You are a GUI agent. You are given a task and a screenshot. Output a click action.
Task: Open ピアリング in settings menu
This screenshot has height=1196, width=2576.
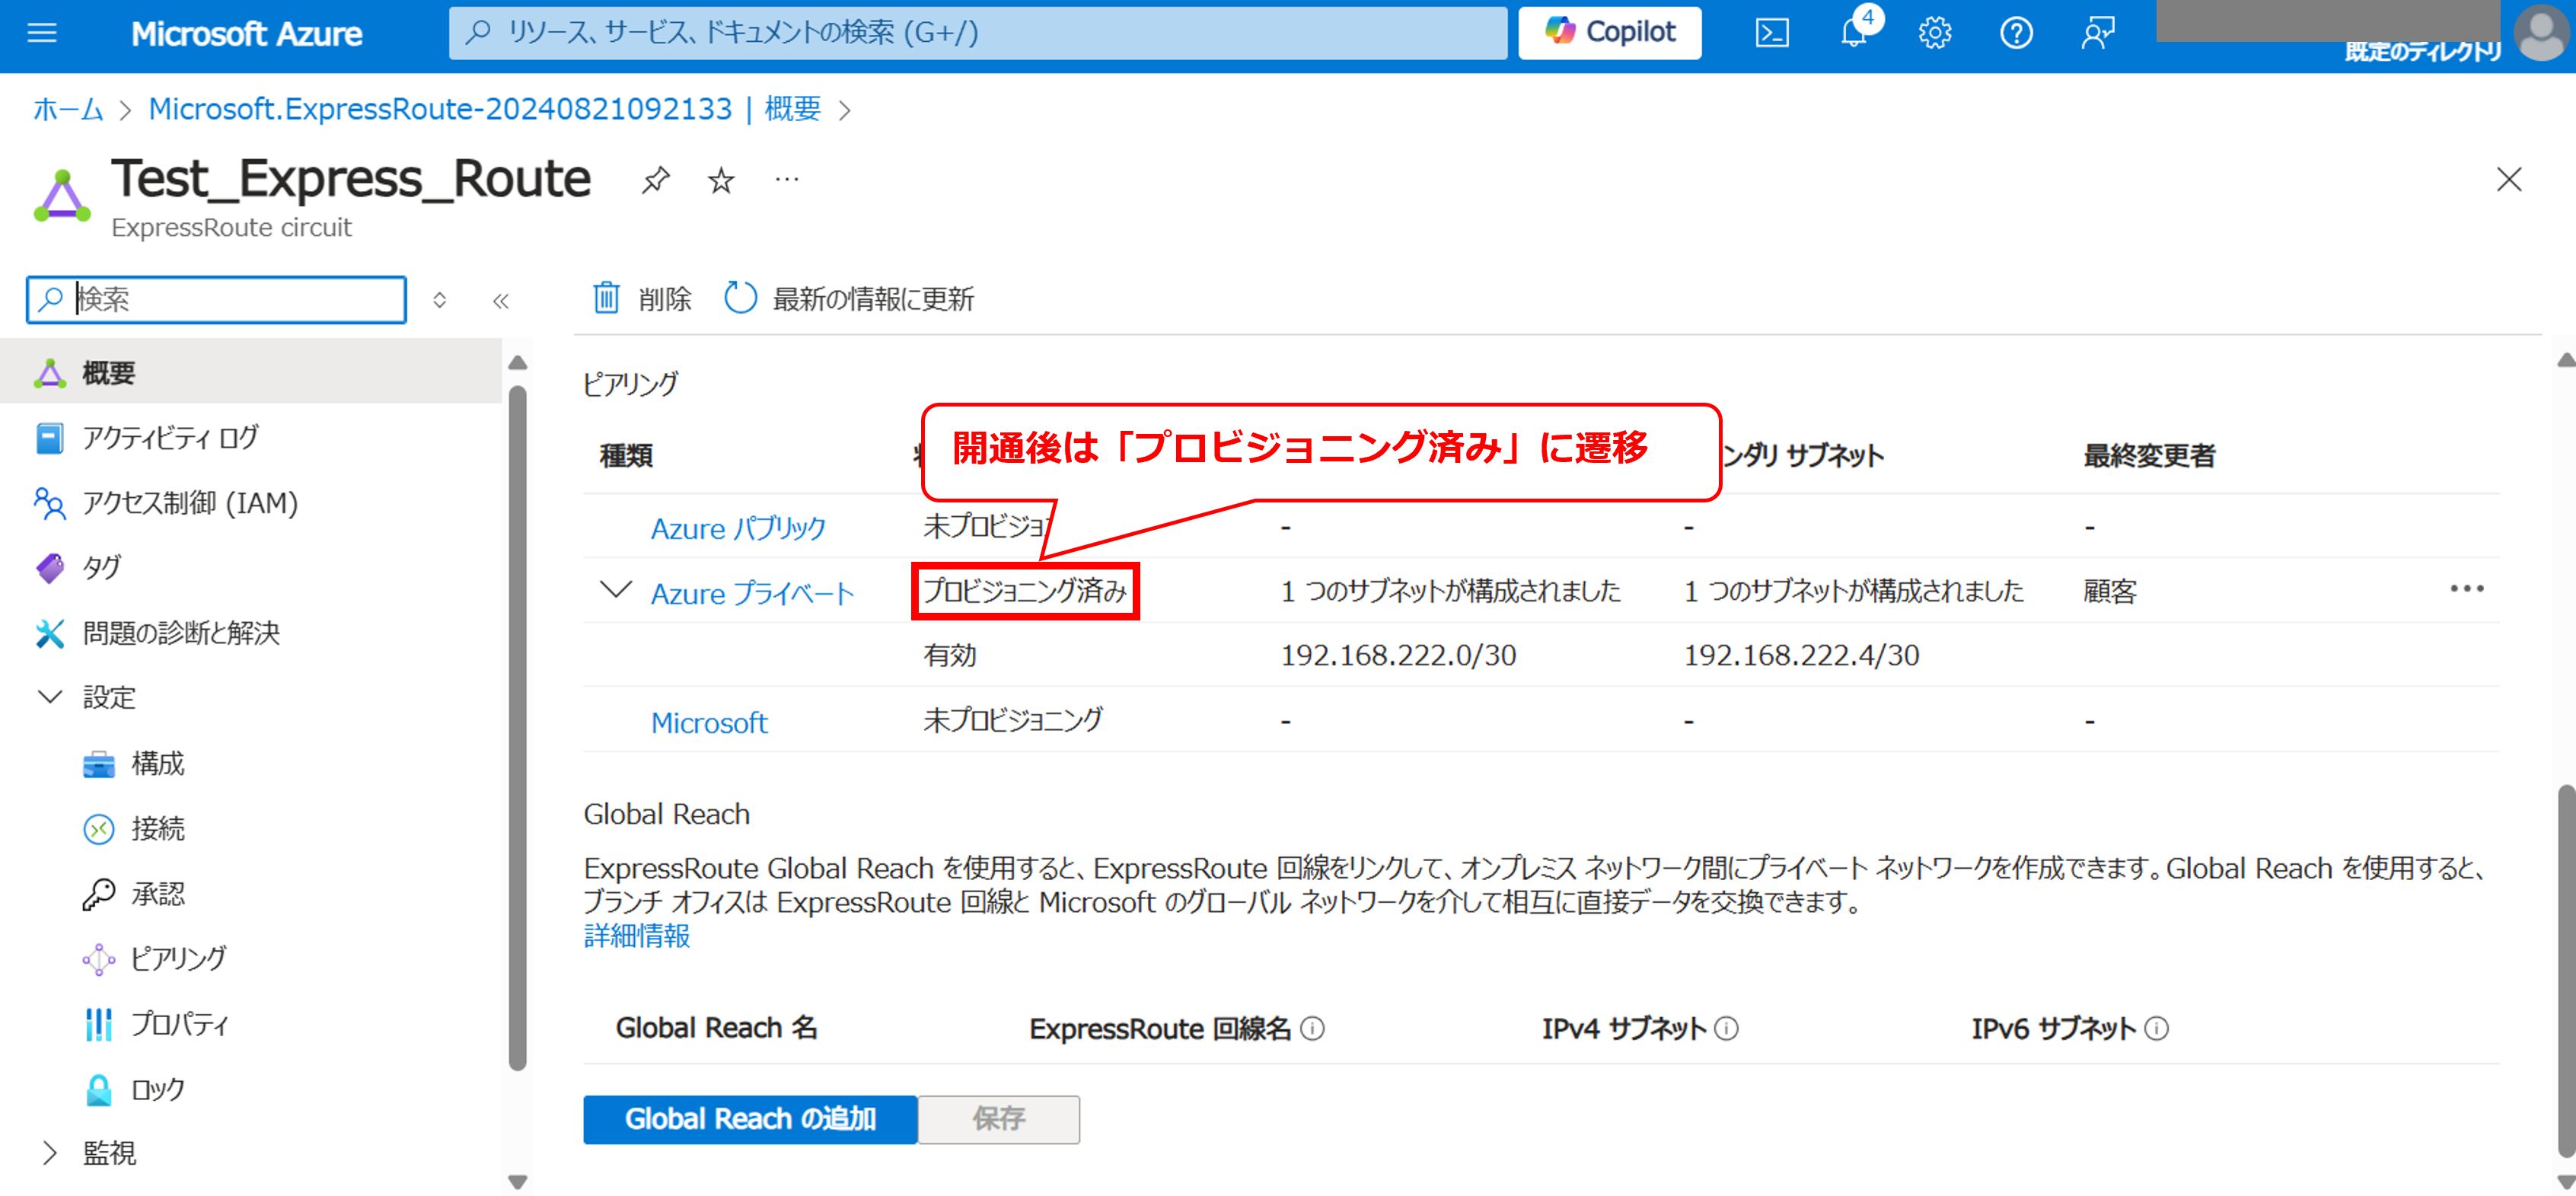pos(178,958)
